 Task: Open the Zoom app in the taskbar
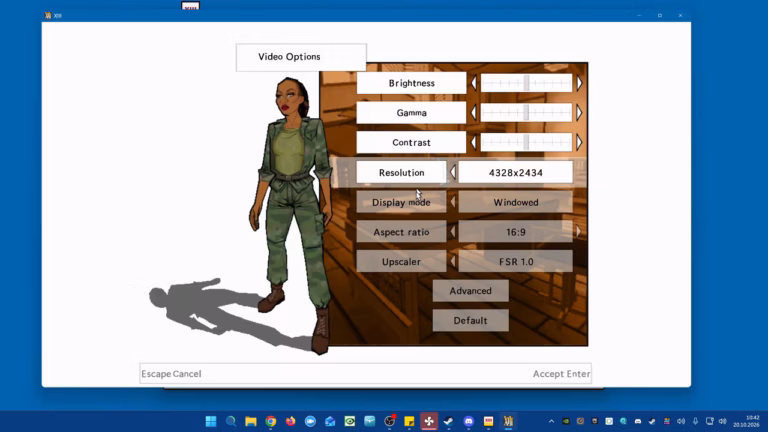310,421
